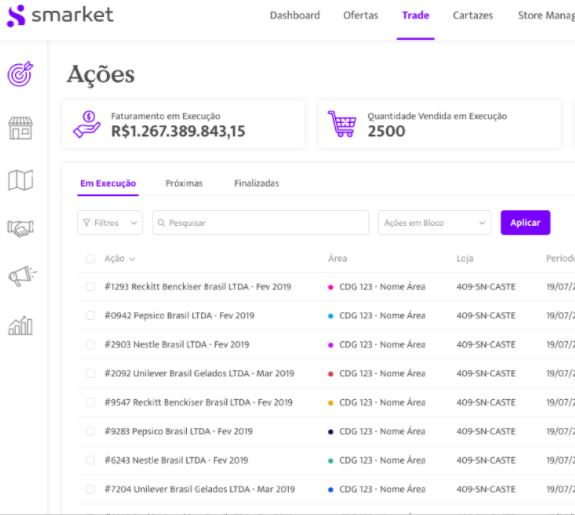Screen dimensions: 575x515
Task: Focus the Pesquisar search field
Action: pyautogui.click(x=260, y=223)
